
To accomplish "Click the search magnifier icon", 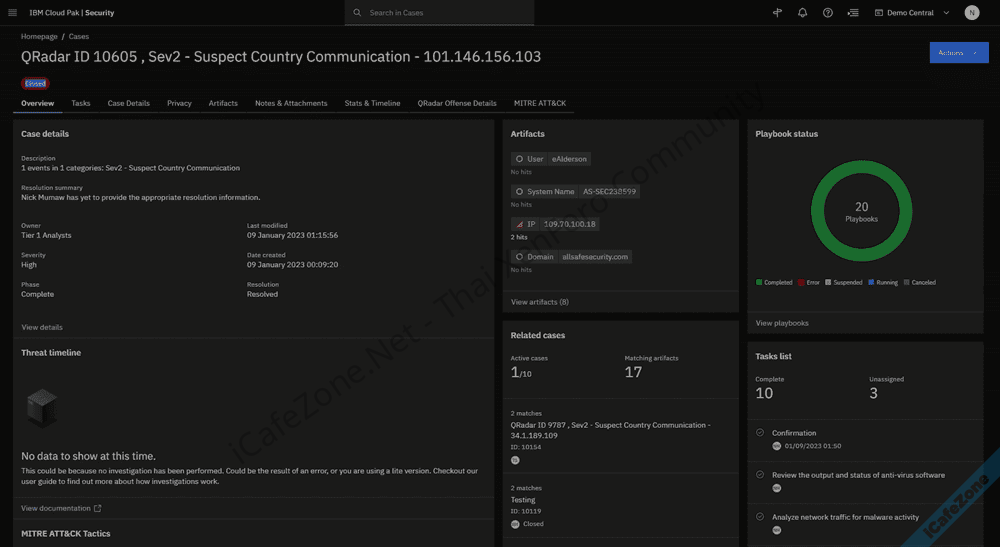I will 357,13.
